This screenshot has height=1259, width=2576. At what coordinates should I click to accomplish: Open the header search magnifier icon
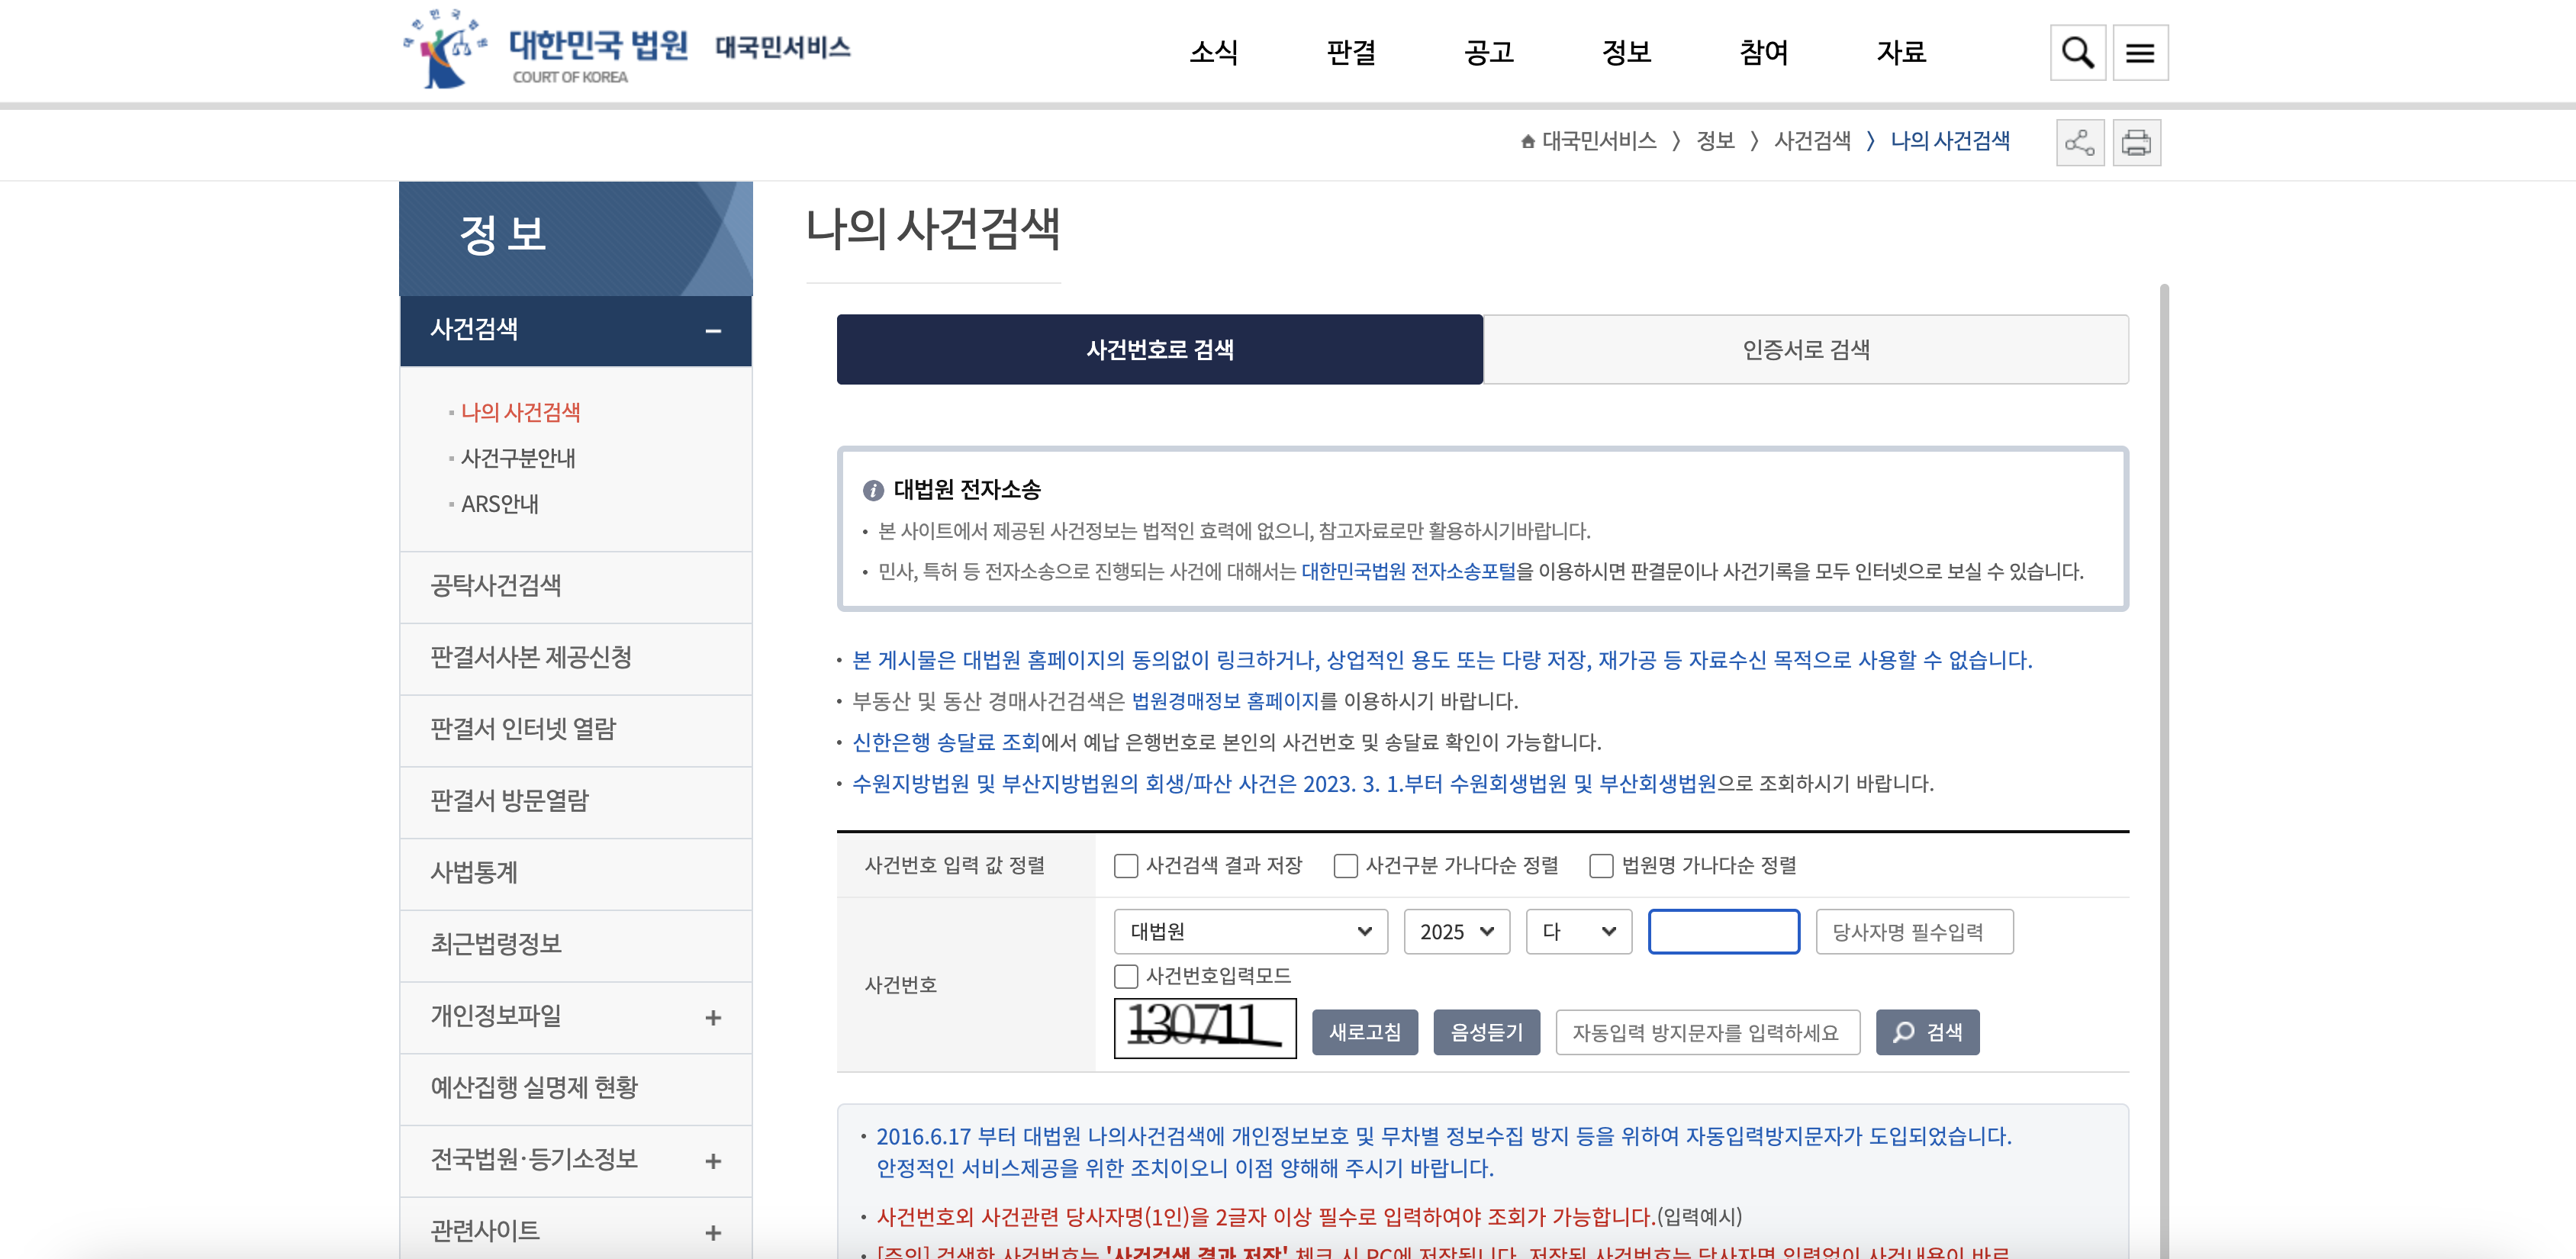click(x=2077, y=52)
